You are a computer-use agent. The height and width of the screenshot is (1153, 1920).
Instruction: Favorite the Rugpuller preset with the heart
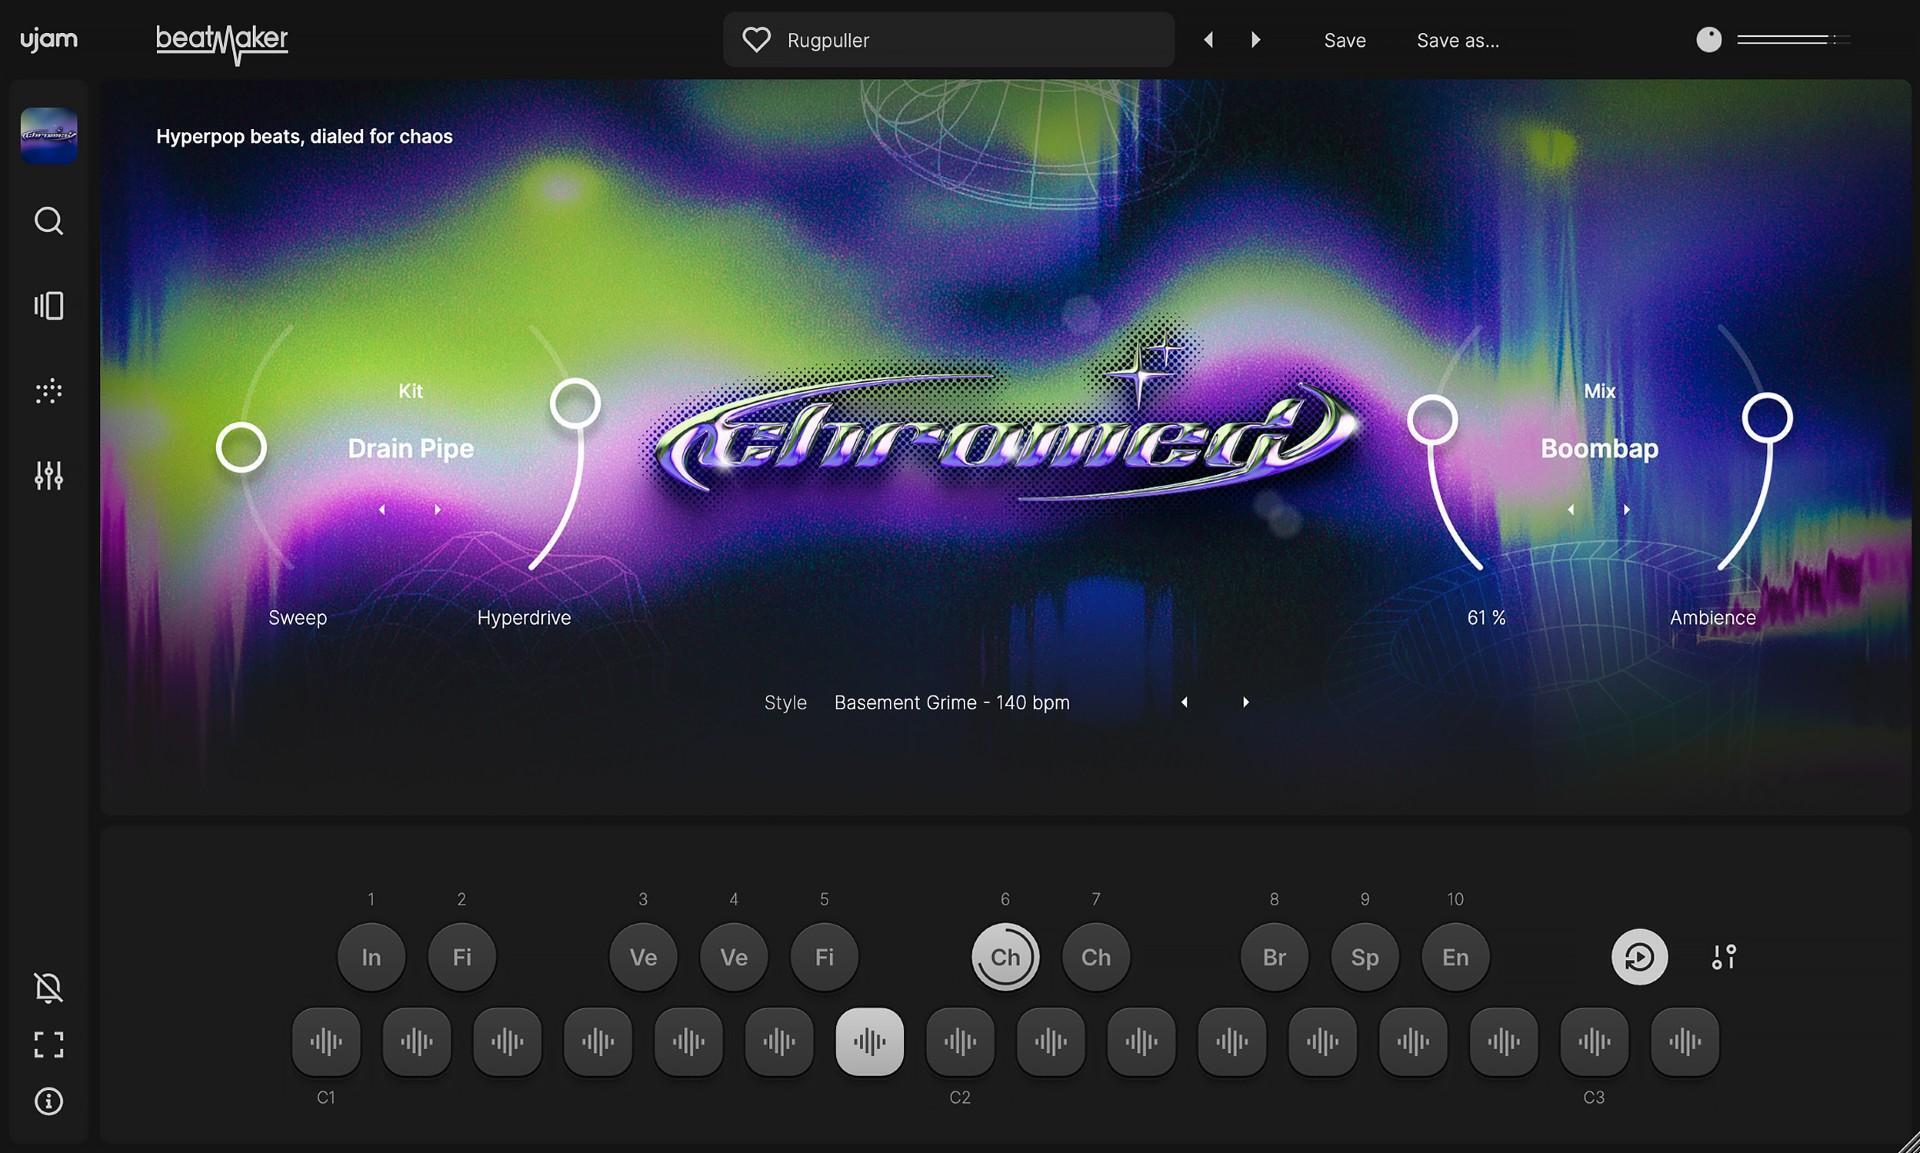click(756, 39)
